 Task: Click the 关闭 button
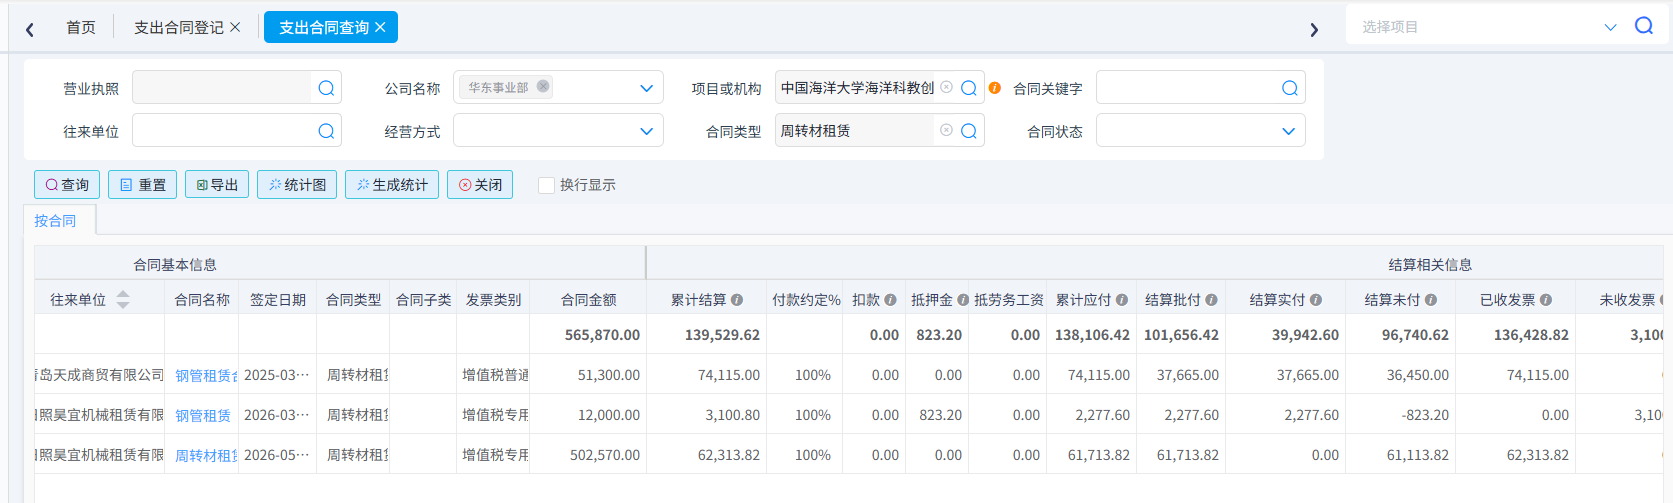pyautogui.click(x=480, y=184)
